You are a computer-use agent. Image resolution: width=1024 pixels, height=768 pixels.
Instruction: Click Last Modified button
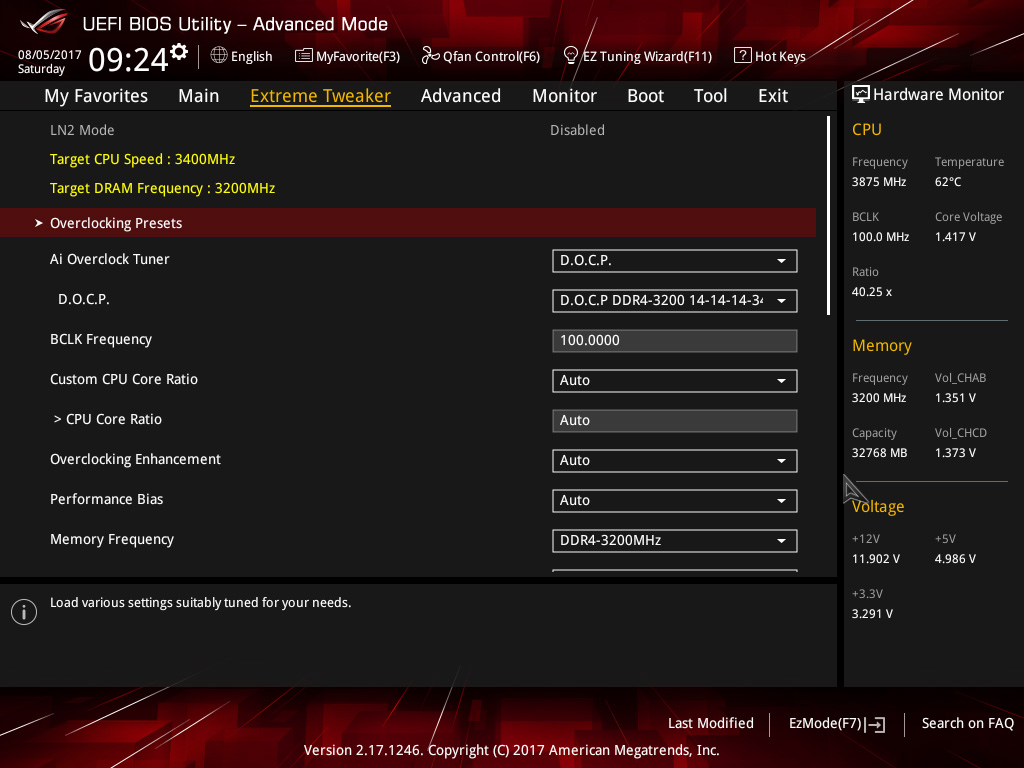pos(711,724)
